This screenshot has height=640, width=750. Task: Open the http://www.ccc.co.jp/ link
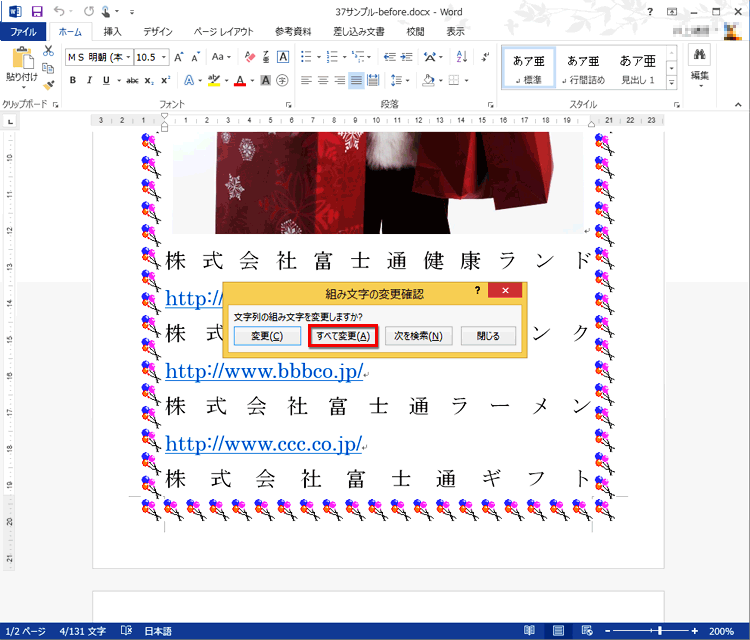[x=264, y=444]
